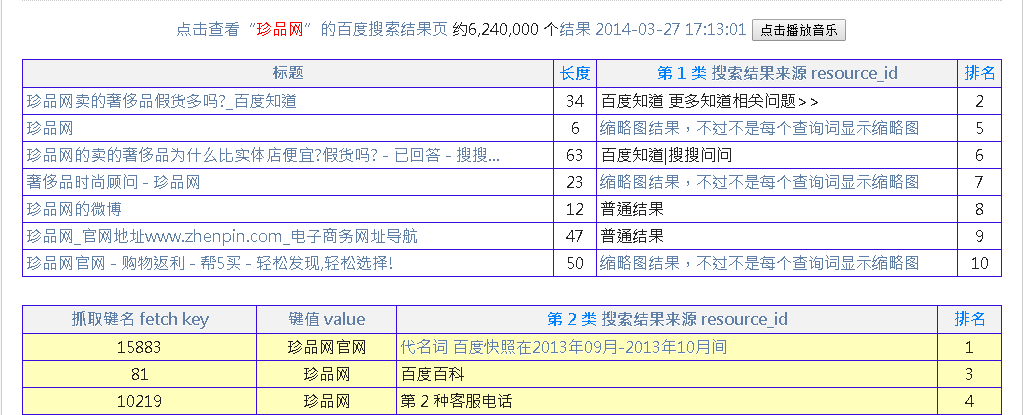The height and width of the screenshot is (415, 1023).
Task: Click the rank cell 10 in the first table
Action: coord(980,263)
